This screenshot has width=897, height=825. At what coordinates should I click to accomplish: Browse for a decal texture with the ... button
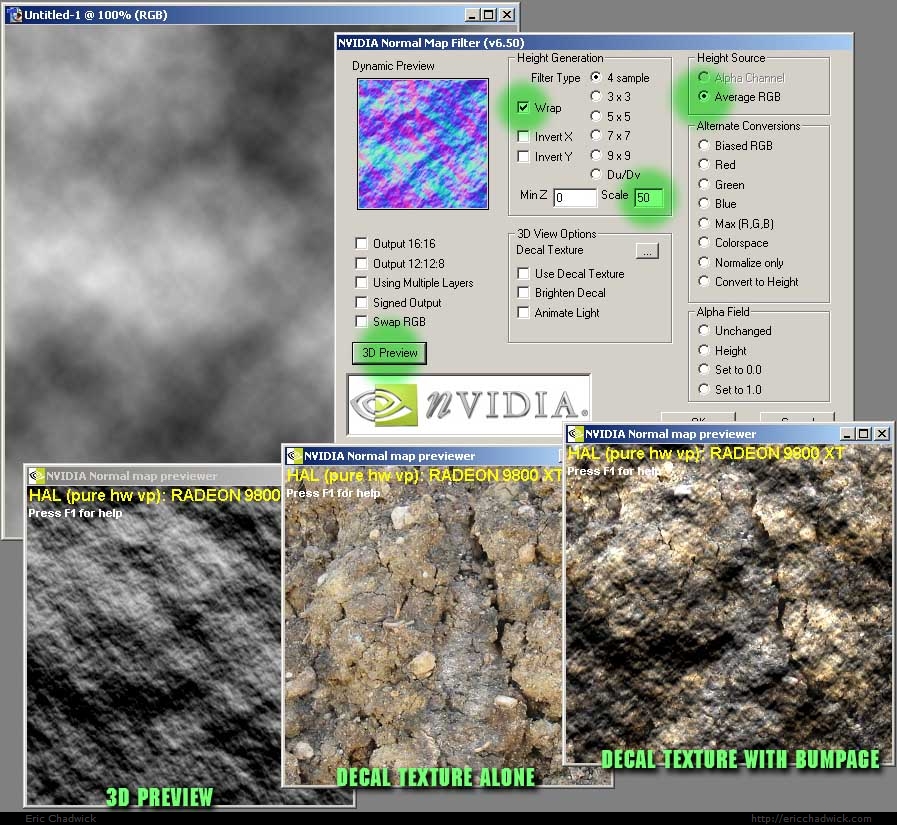647,251
